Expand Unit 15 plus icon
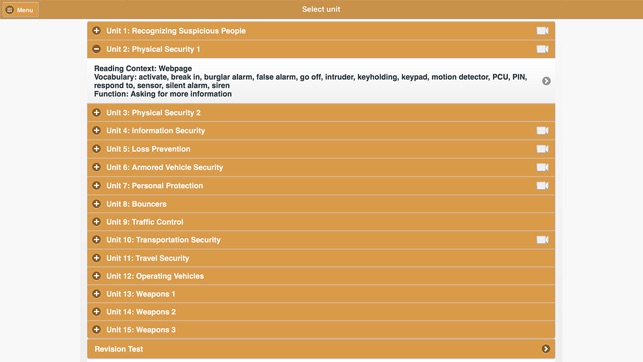Screen dimensions: 643x362 tap(96, 330)
